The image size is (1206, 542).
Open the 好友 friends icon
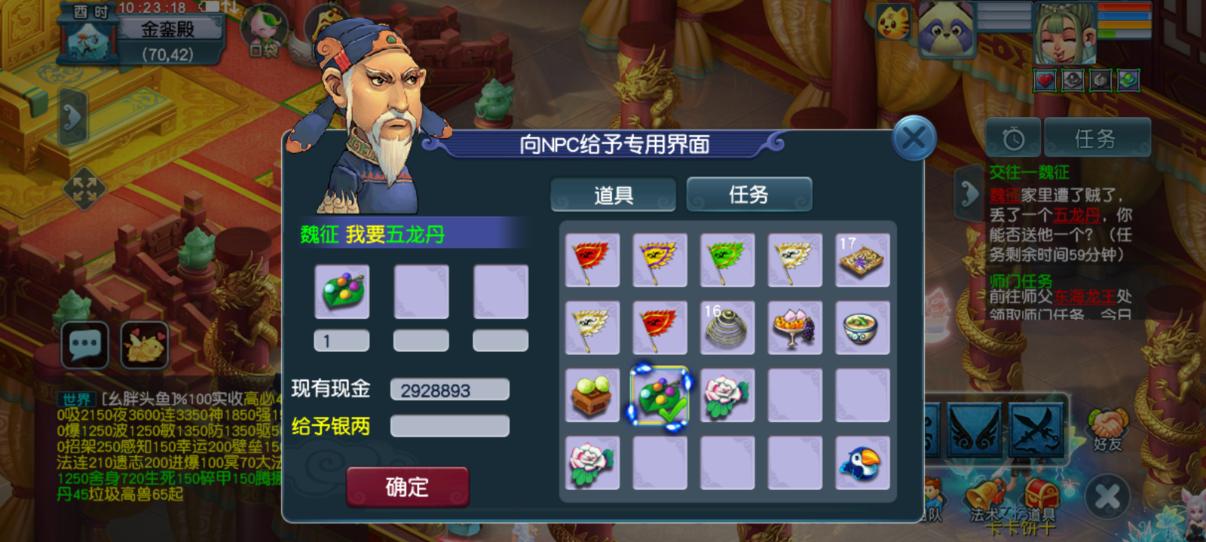click(x=1105, y=427)
